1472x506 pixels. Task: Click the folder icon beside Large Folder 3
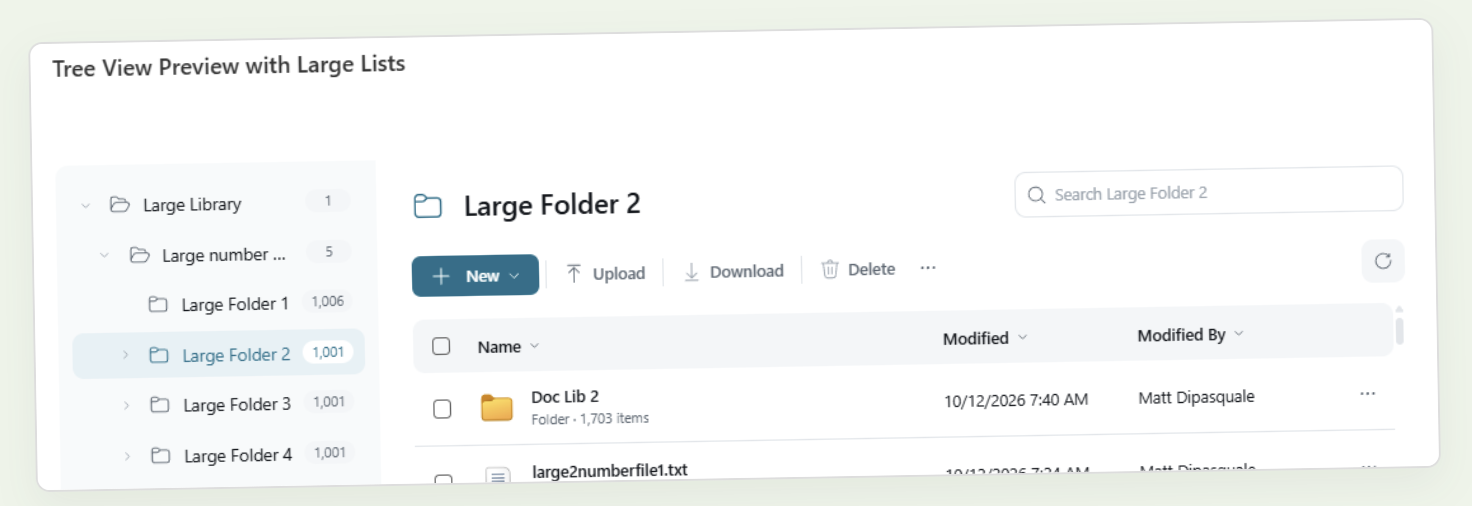point(160,405)
